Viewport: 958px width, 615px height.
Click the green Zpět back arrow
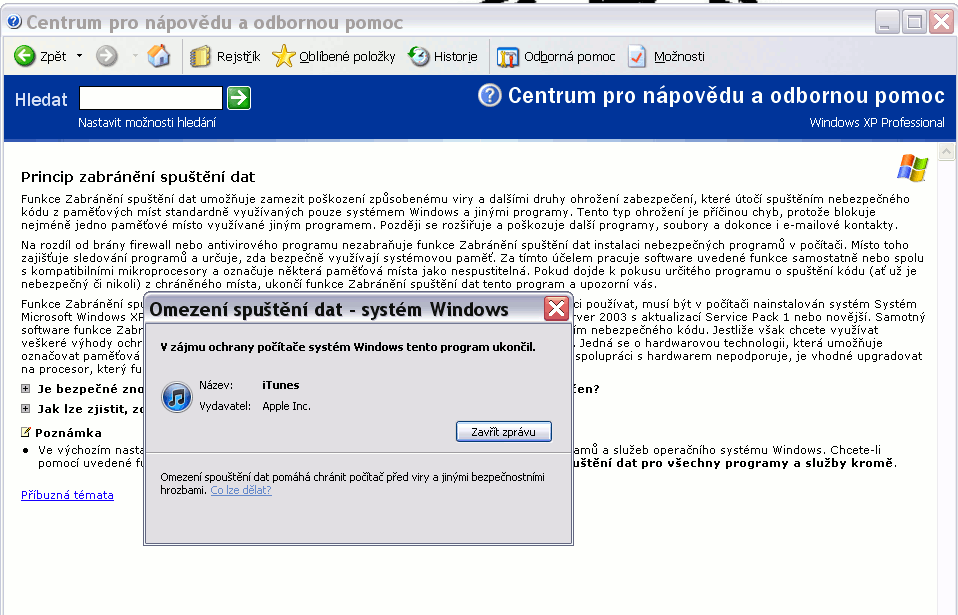pyautogui.click(x=24, y=56)
